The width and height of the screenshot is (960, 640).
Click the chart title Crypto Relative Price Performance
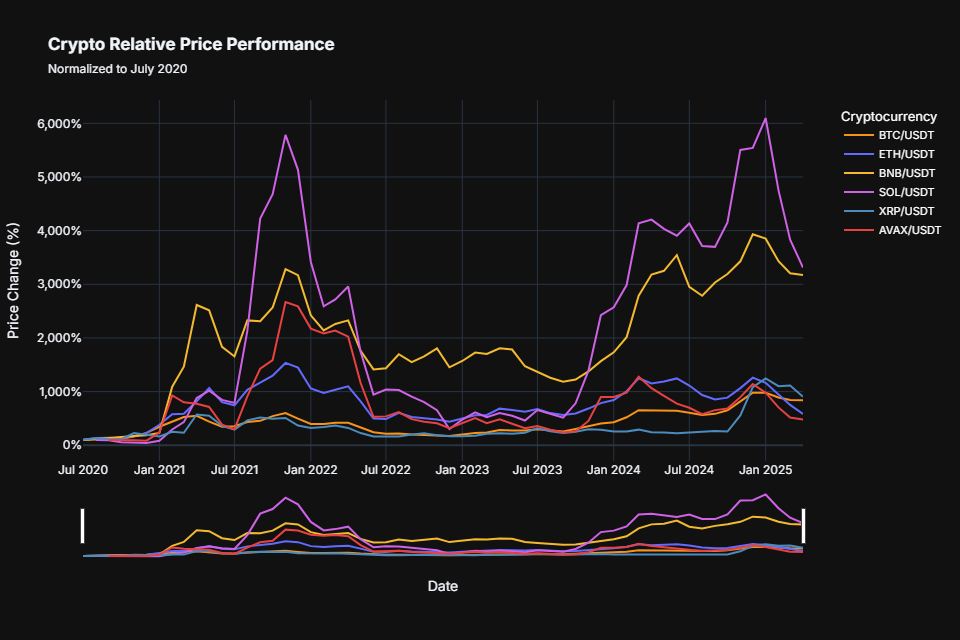[190, 44]
